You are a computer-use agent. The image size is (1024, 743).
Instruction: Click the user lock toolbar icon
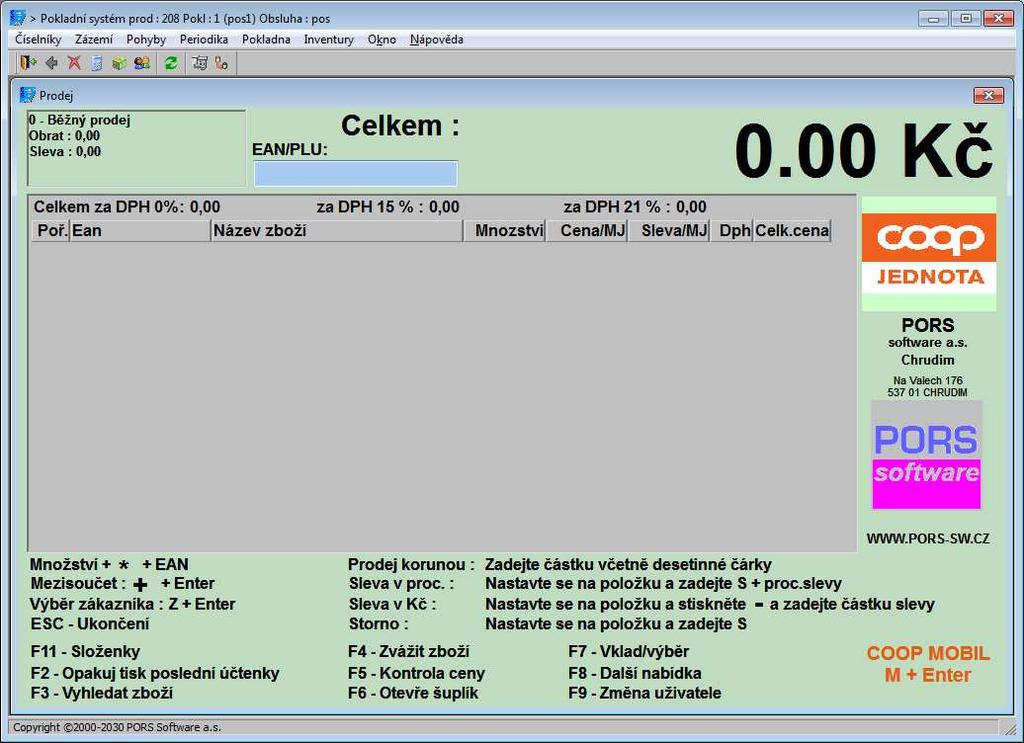222,63
